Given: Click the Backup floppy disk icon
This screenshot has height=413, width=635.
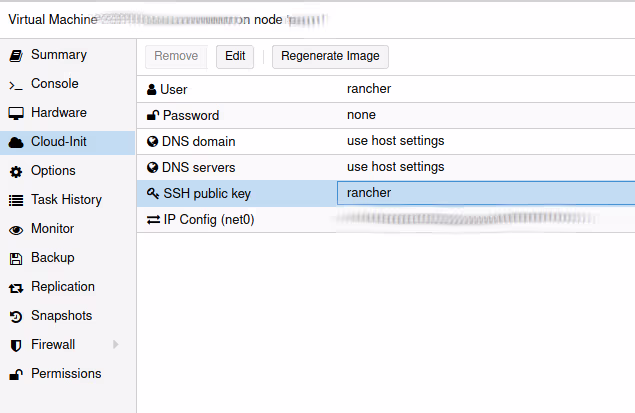Looking at the screenshot, I should [15, 258].
